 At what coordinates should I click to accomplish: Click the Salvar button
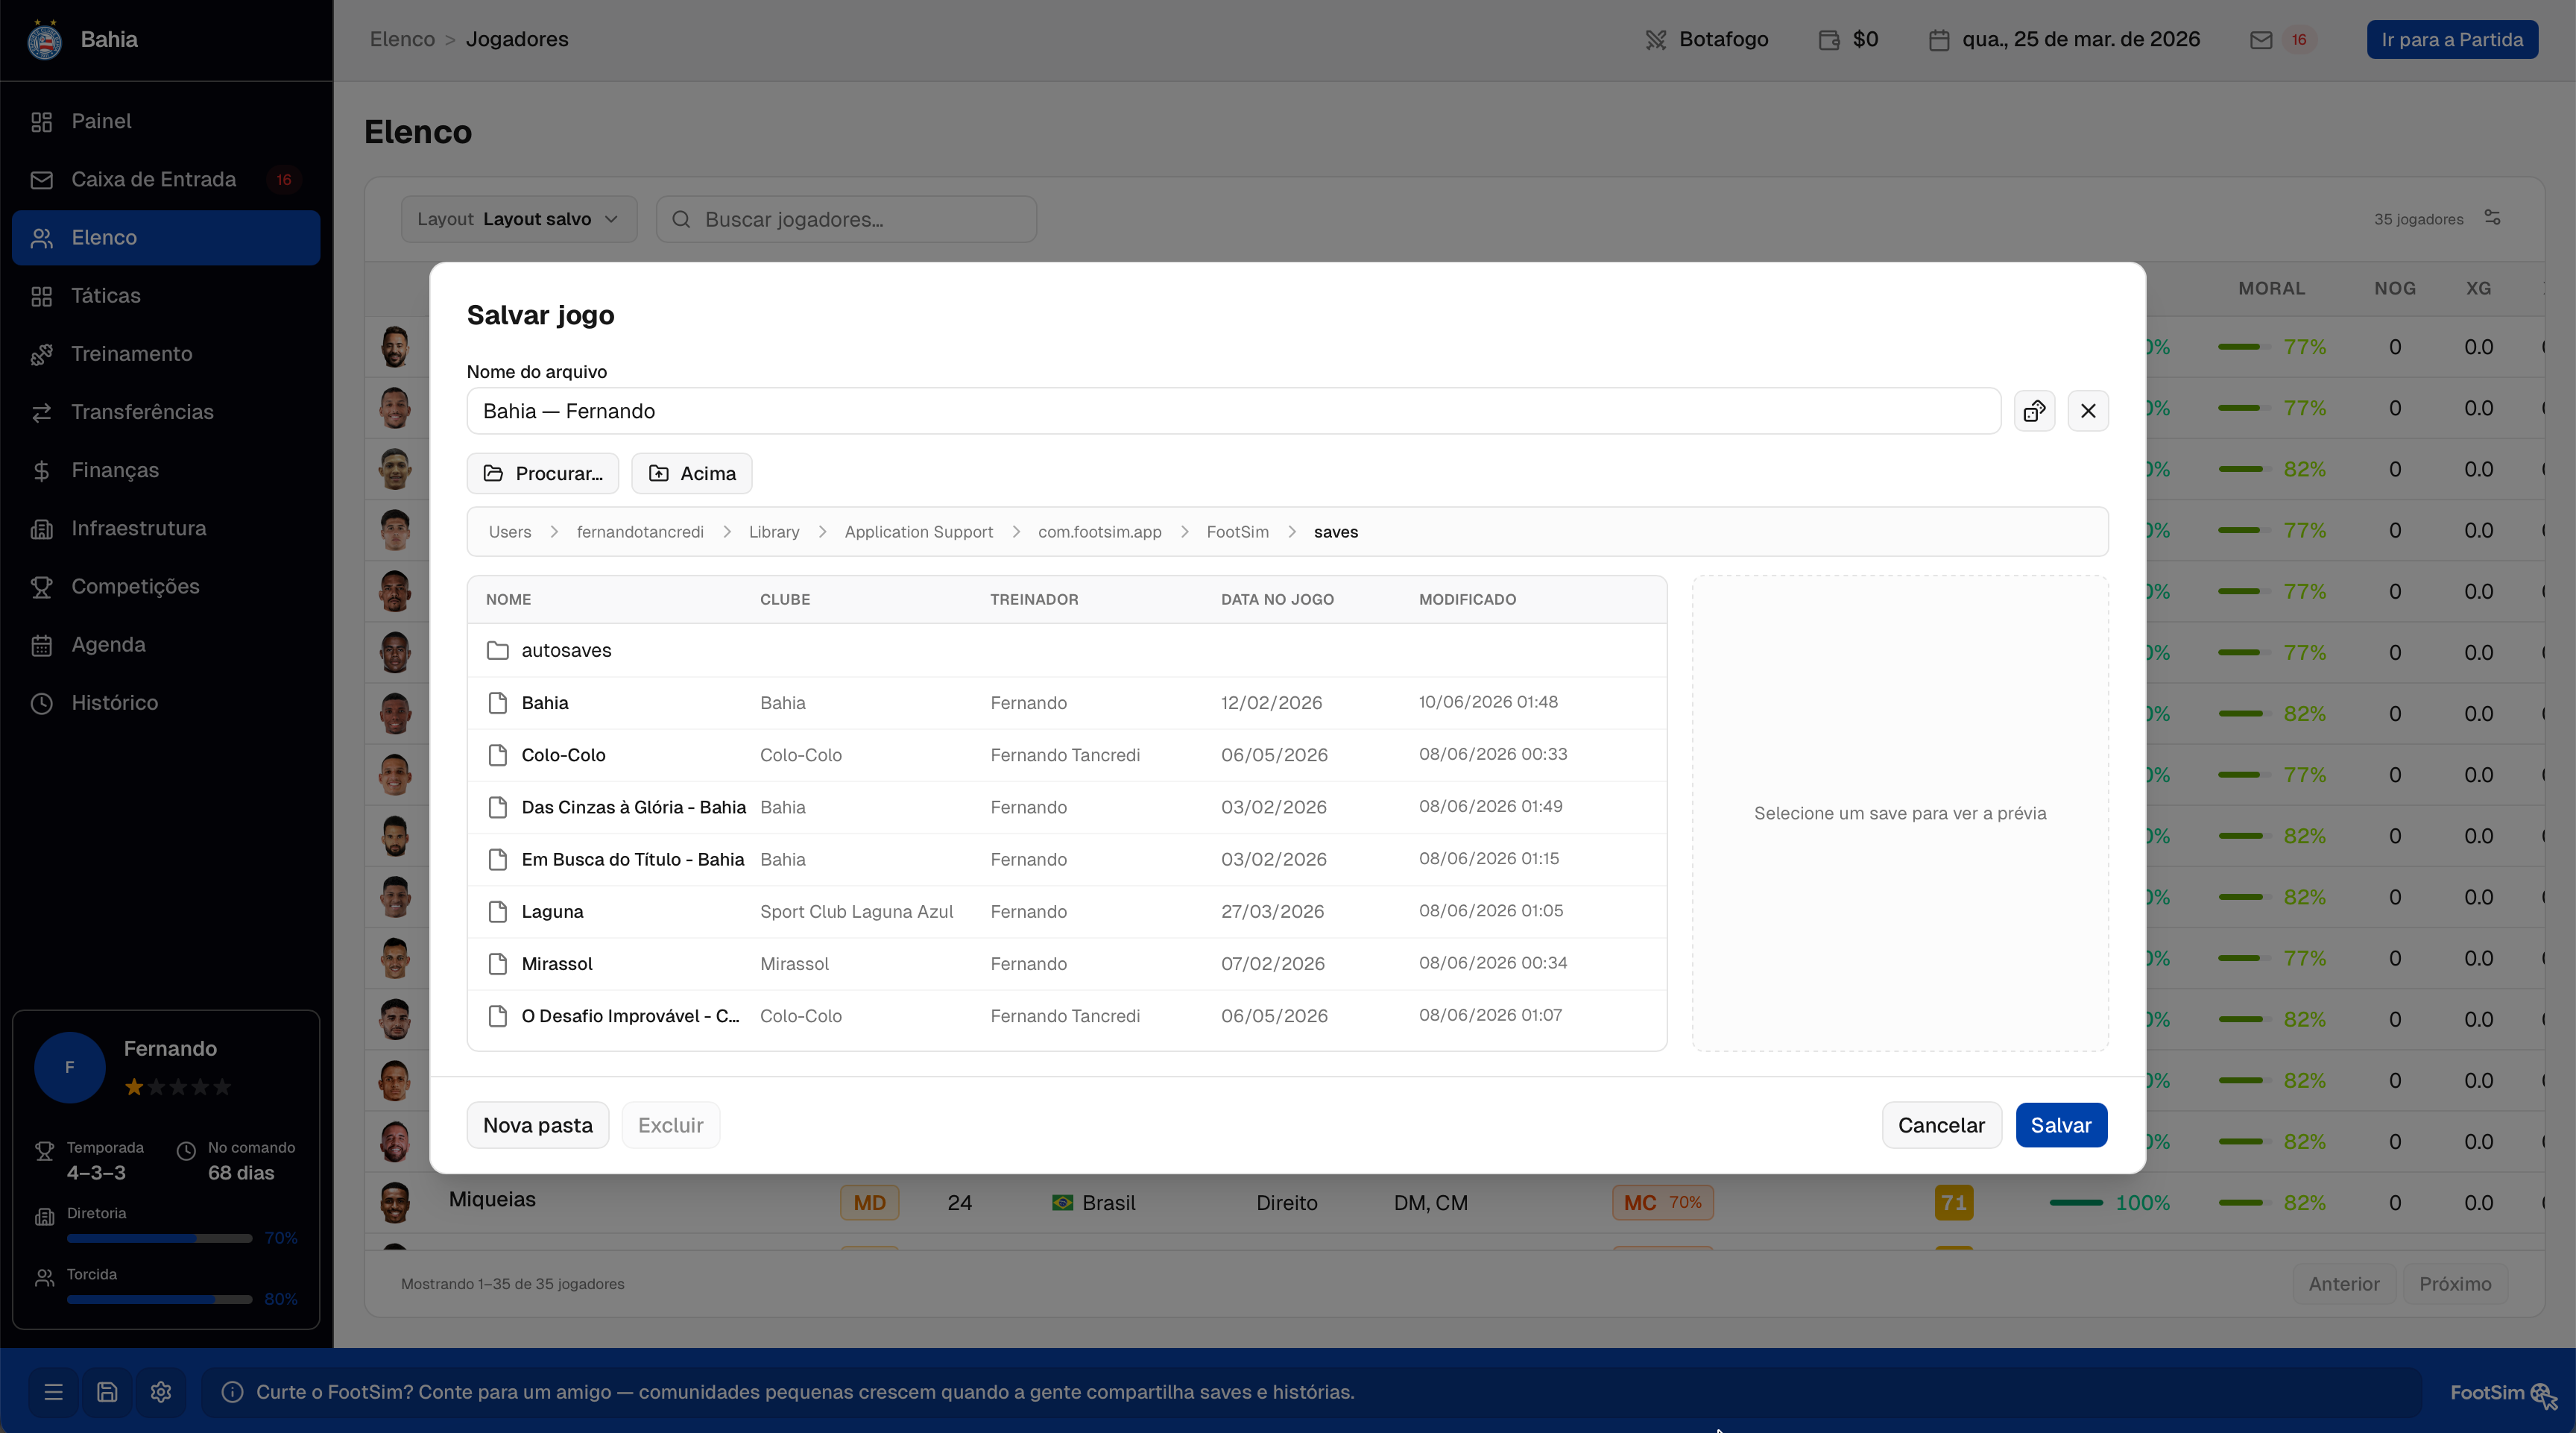[2061, 1125]
